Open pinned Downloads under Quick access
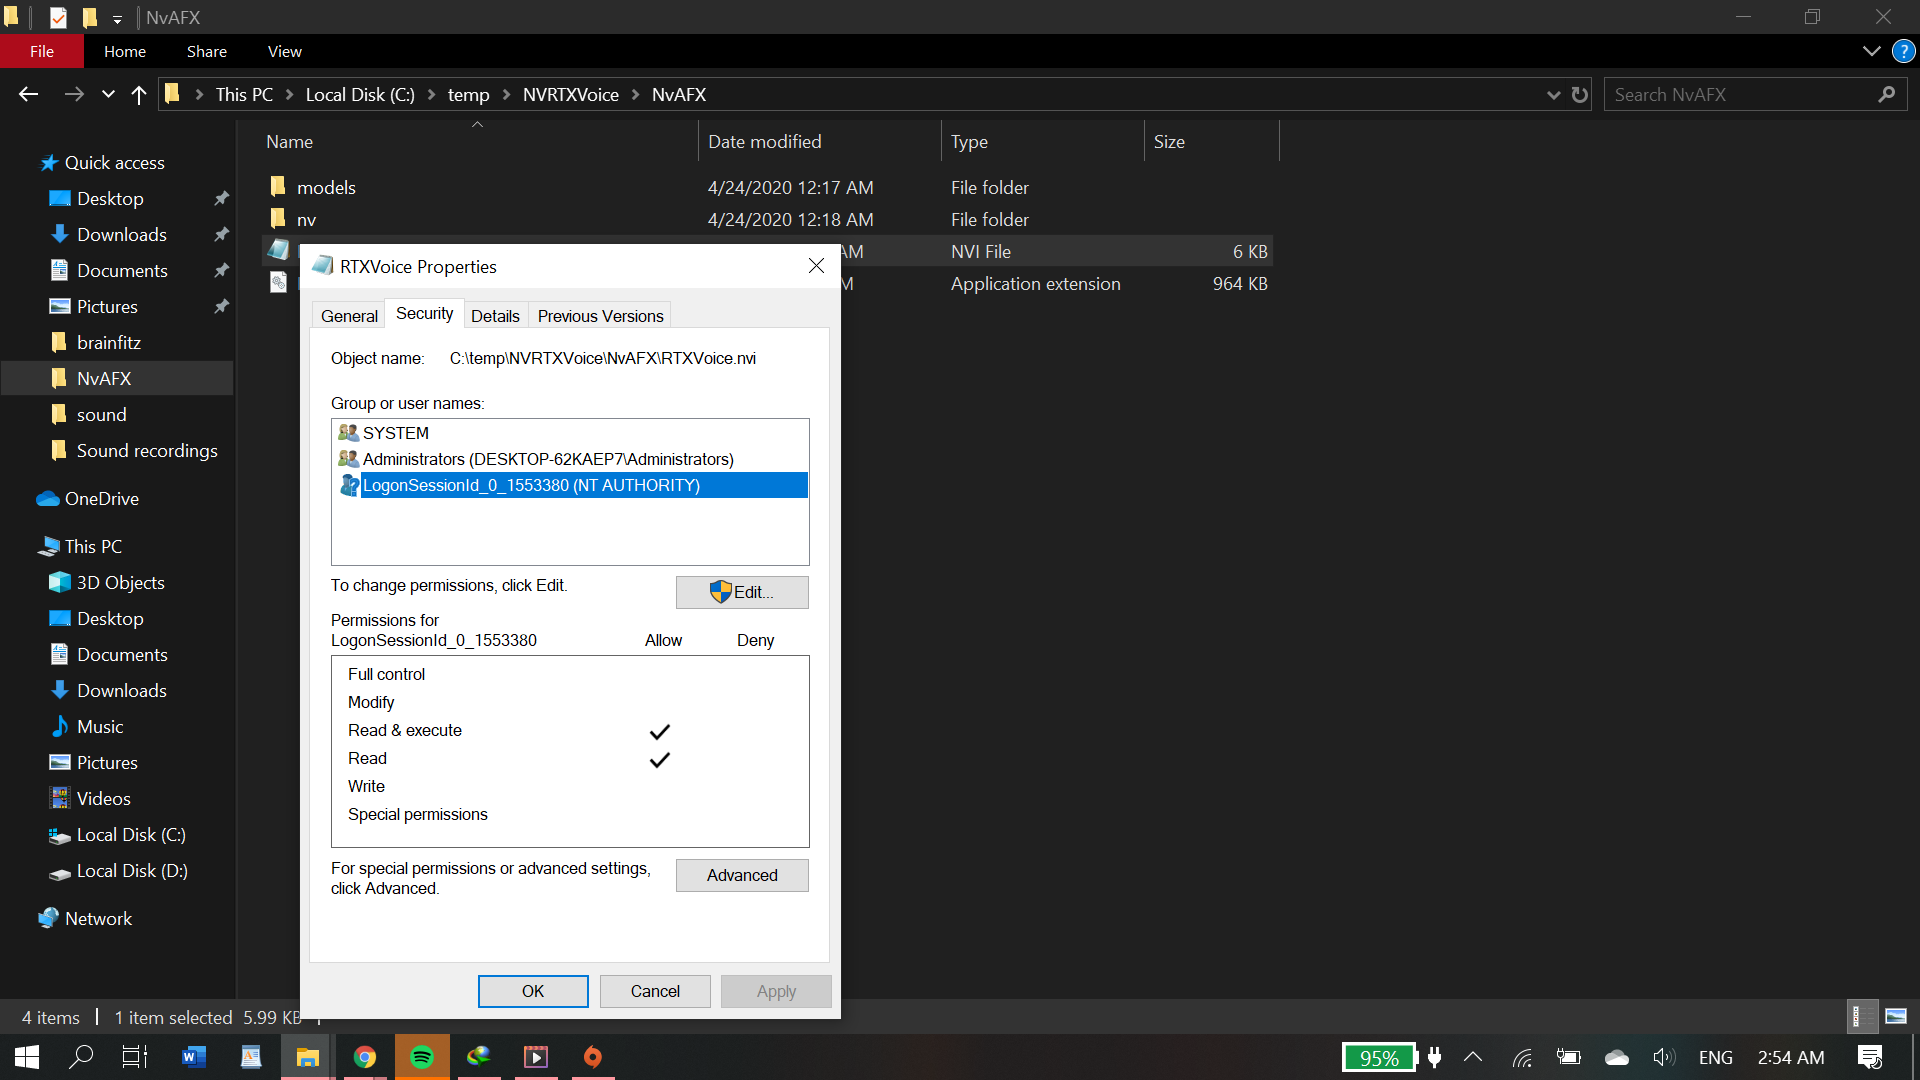Image resolution: width=1920 pixels, height=1080 pixels. point(121,234)
